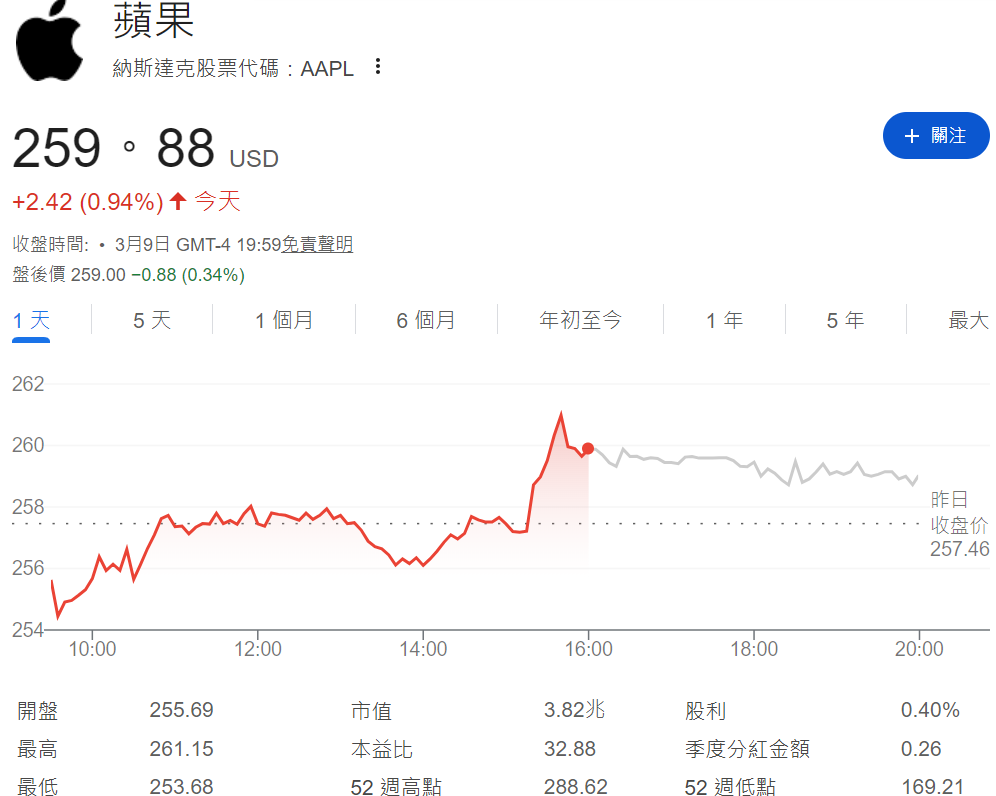Select the 1 年 time range

724,320
